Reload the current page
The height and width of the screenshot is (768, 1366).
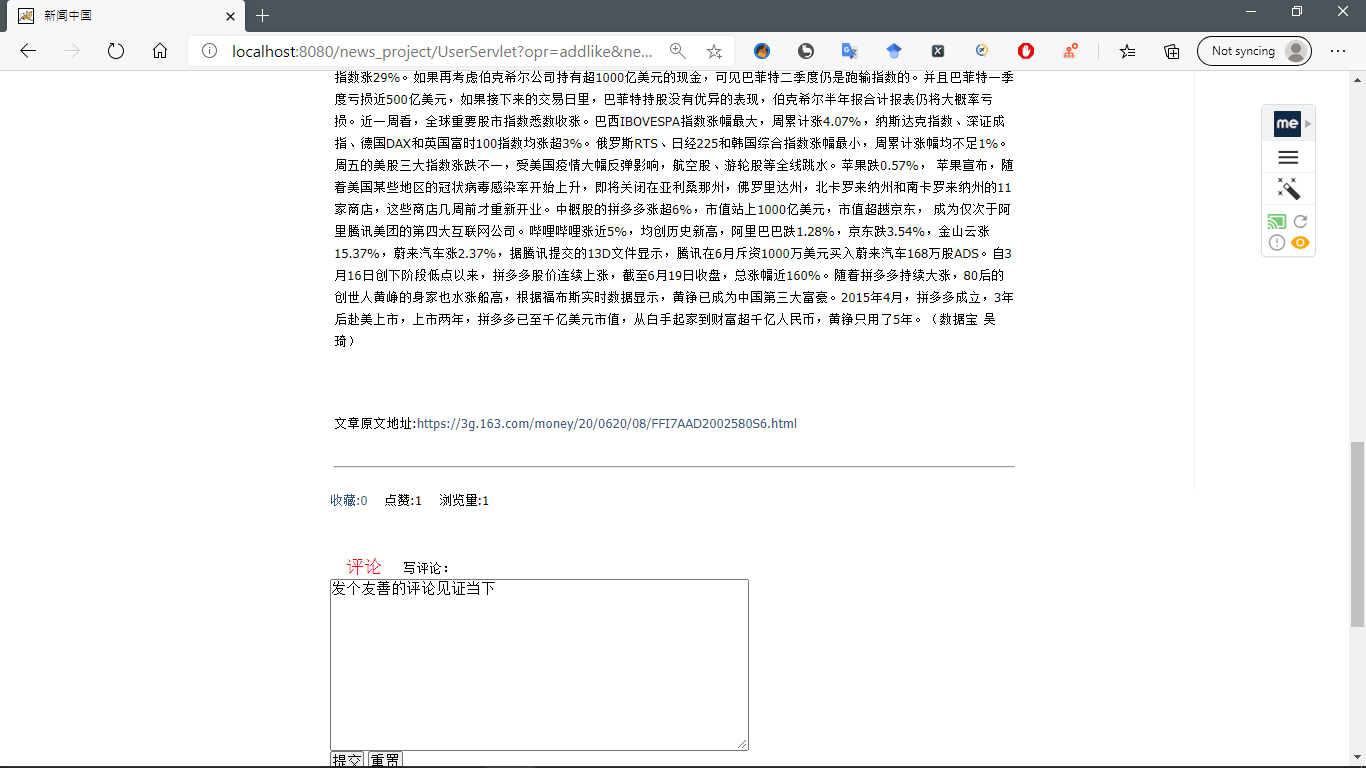click(x=116, y=51)
